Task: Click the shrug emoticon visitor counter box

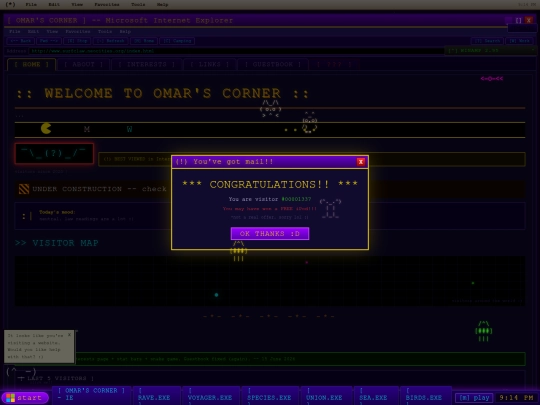Action: tap(54, 153)
